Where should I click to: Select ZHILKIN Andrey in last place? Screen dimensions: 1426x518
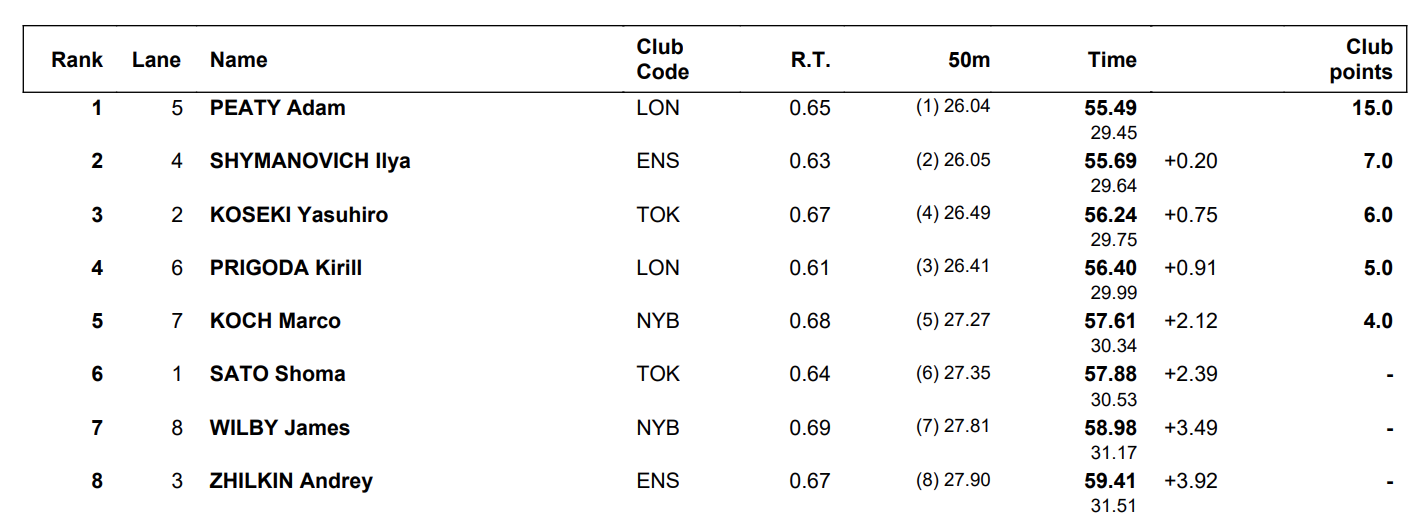coord(291,481)
